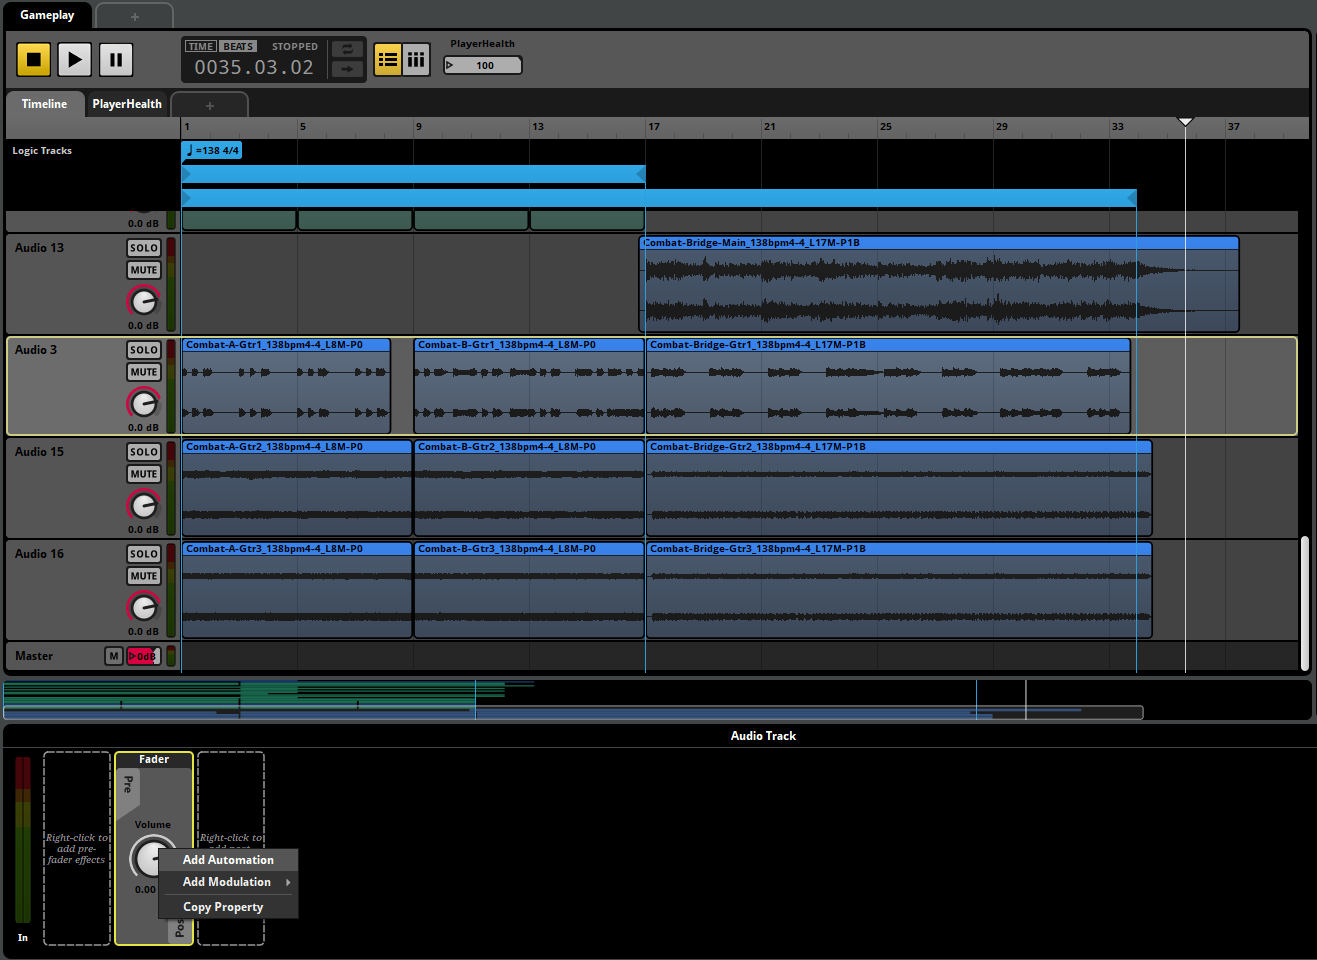Viewport: 1317px width, 960px height.
Task: Open the Gameplay event tab
Action: [47, 15]
